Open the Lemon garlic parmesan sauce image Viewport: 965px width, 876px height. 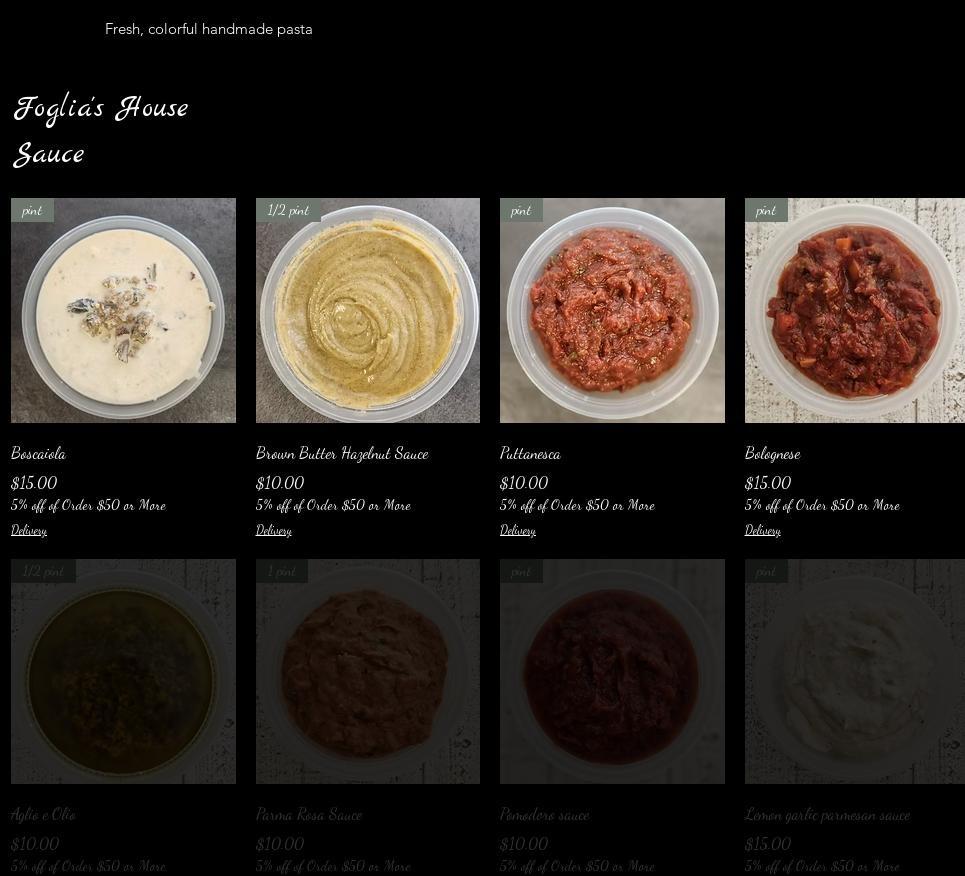click(x=855, y=671)
